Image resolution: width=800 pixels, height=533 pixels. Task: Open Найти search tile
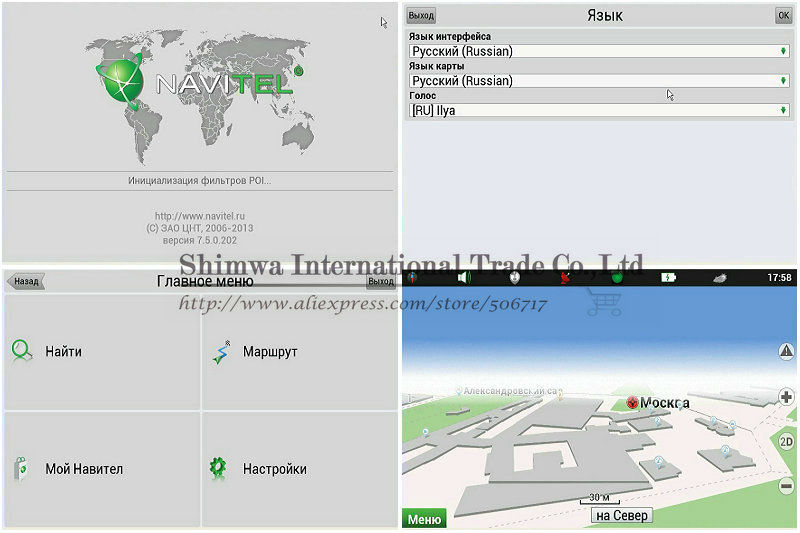102,352
